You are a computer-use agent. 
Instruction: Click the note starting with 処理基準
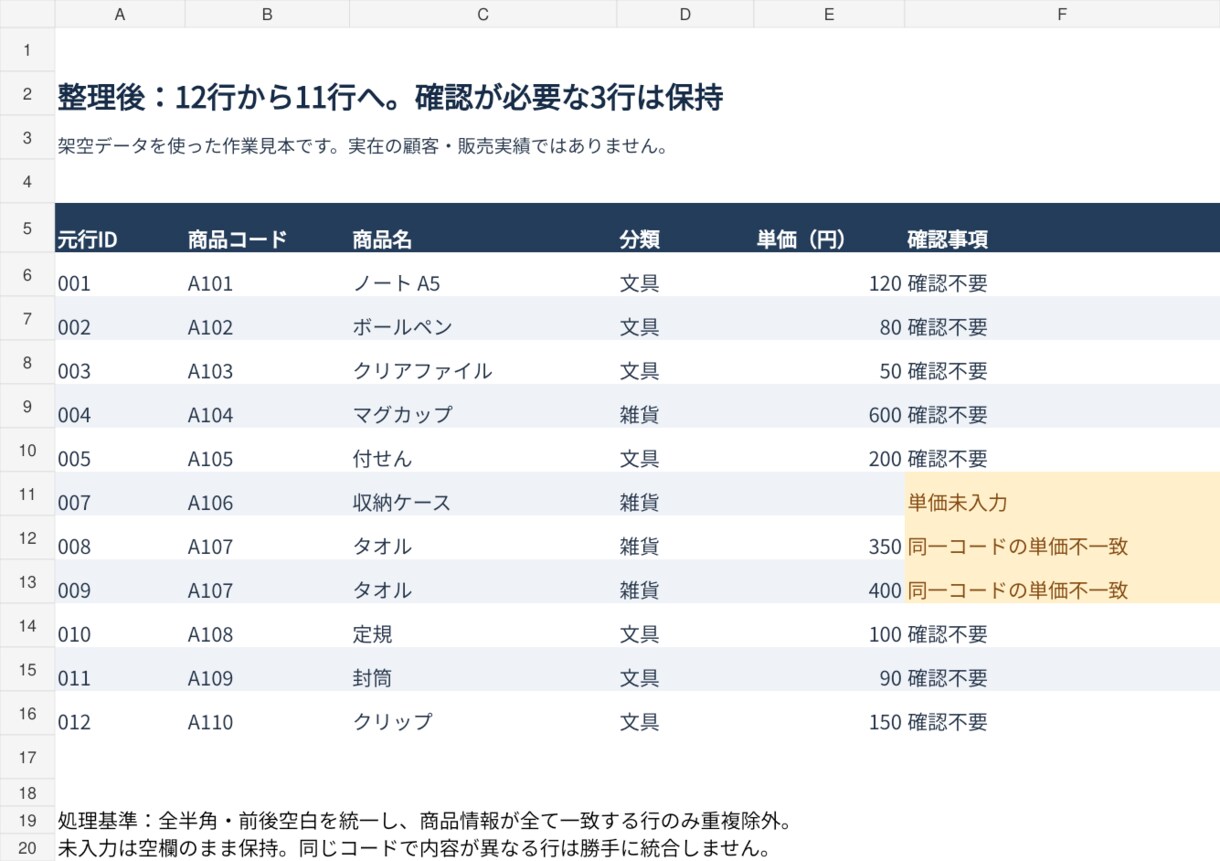[x=426, y=822]
